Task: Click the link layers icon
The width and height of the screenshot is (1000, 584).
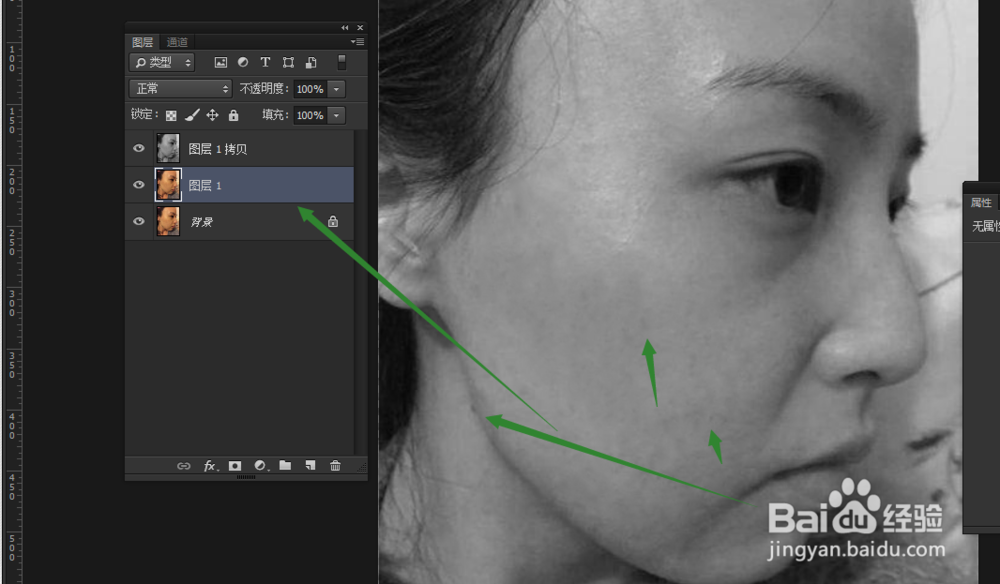Action: click(184, 466)
